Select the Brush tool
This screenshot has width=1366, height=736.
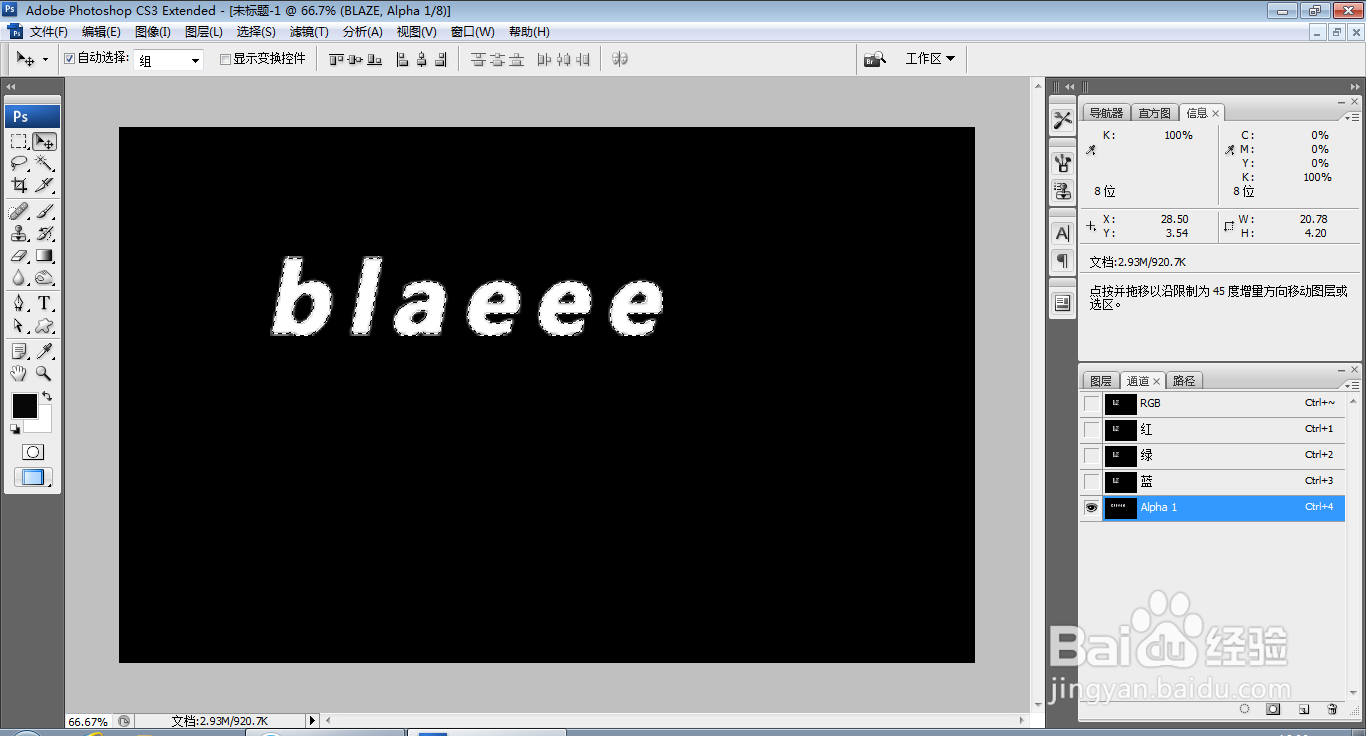pos(44,211)
